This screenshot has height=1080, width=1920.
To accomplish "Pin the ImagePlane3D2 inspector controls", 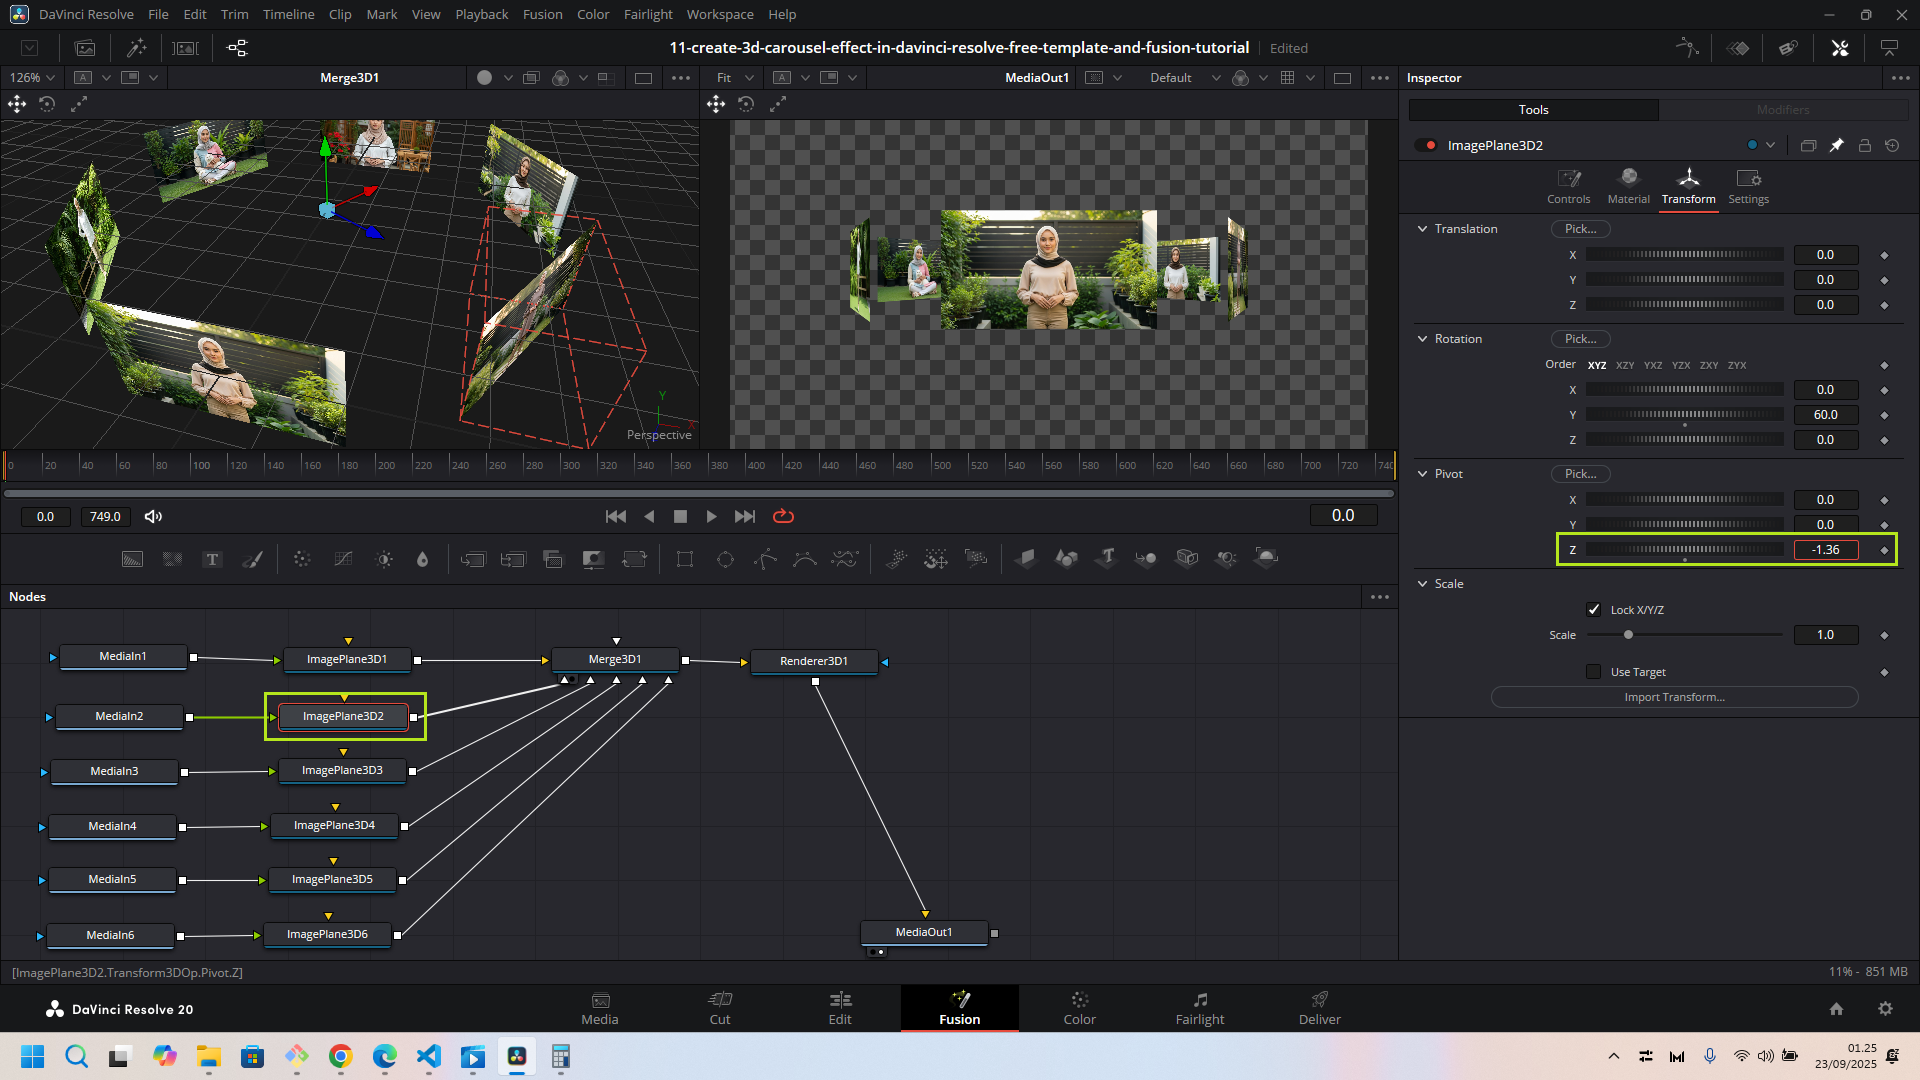I will point(1837,145).
